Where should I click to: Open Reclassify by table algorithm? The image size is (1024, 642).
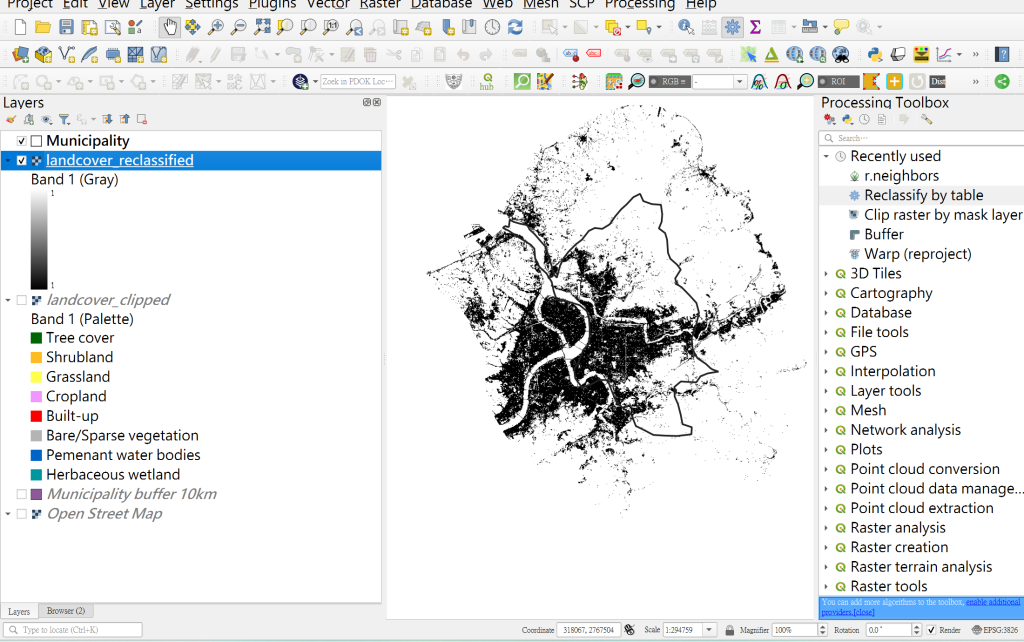coord(923,196)
